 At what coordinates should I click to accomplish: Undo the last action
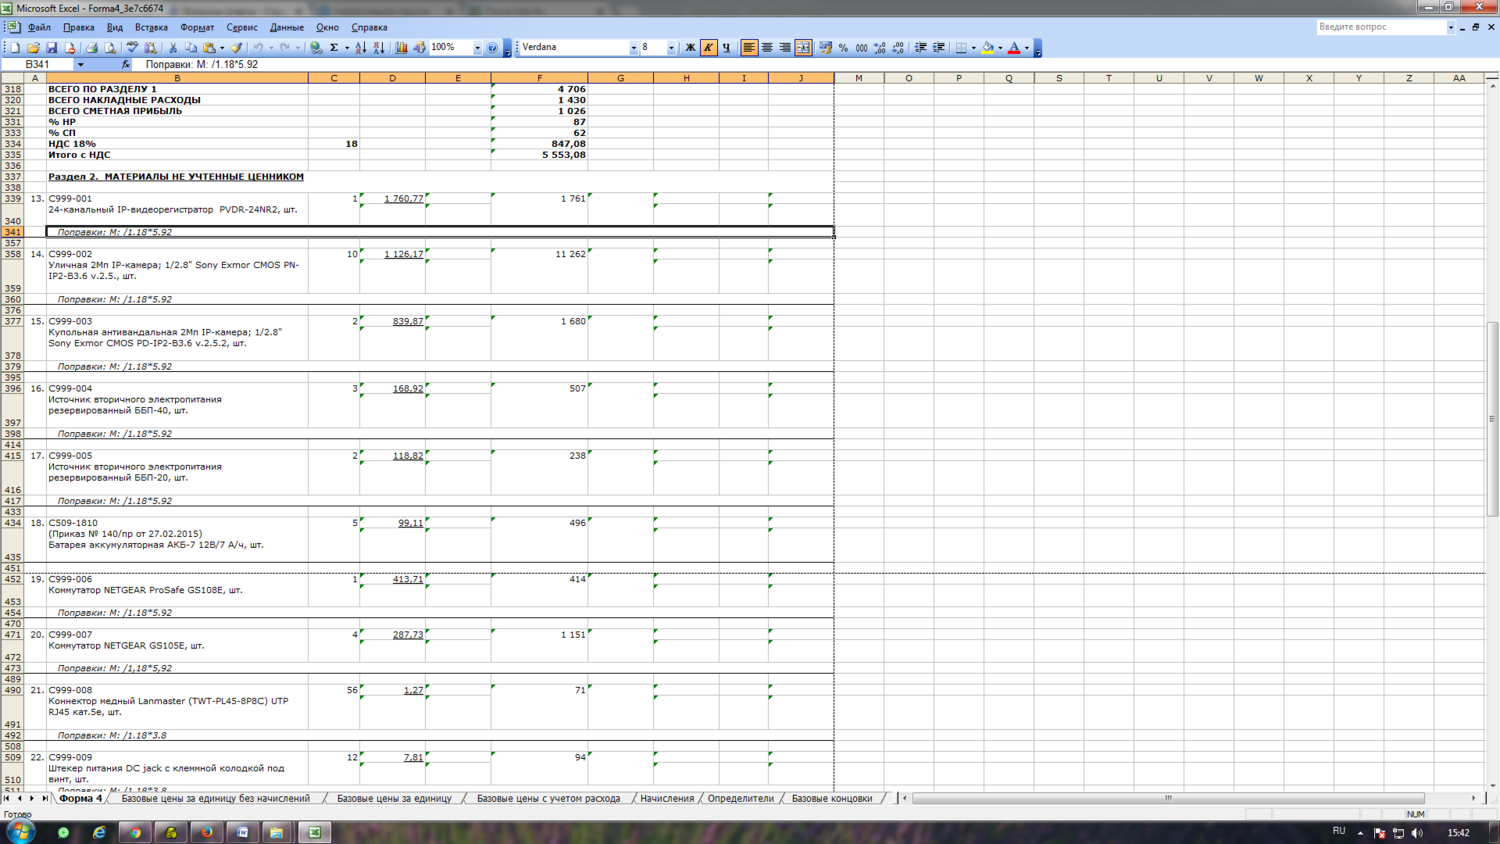coord(258,47)
